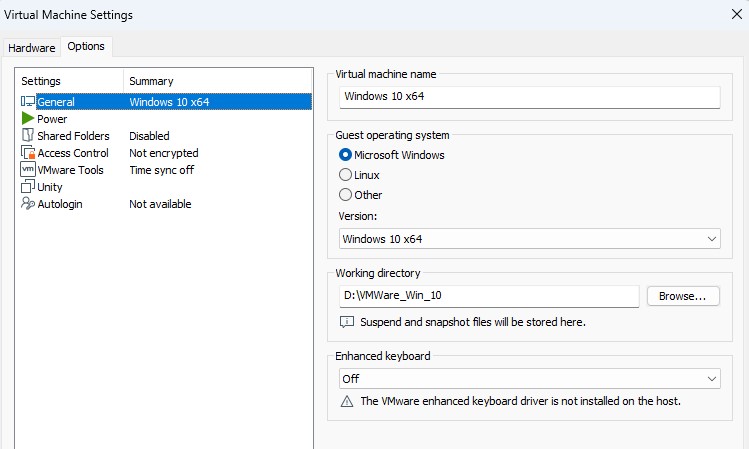Click the virtual machine name field
This screenshot has height=449, width=749.
click(x=529, y=97)
